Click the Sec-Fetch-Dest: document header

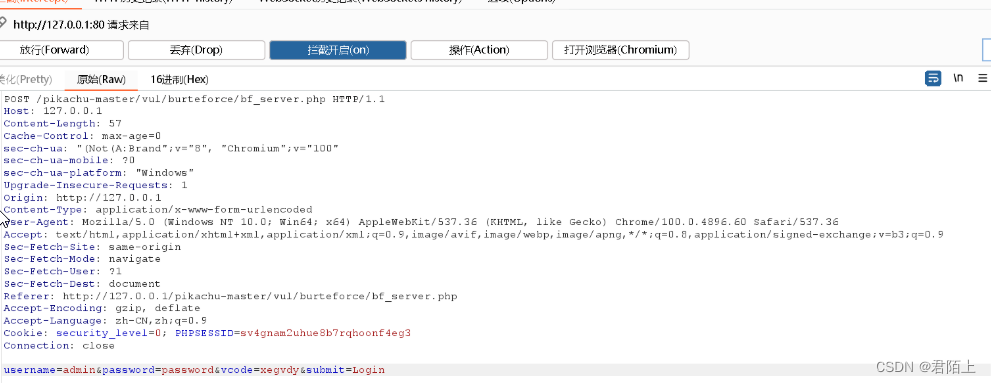pyautogui.click(x=82, y=284)
